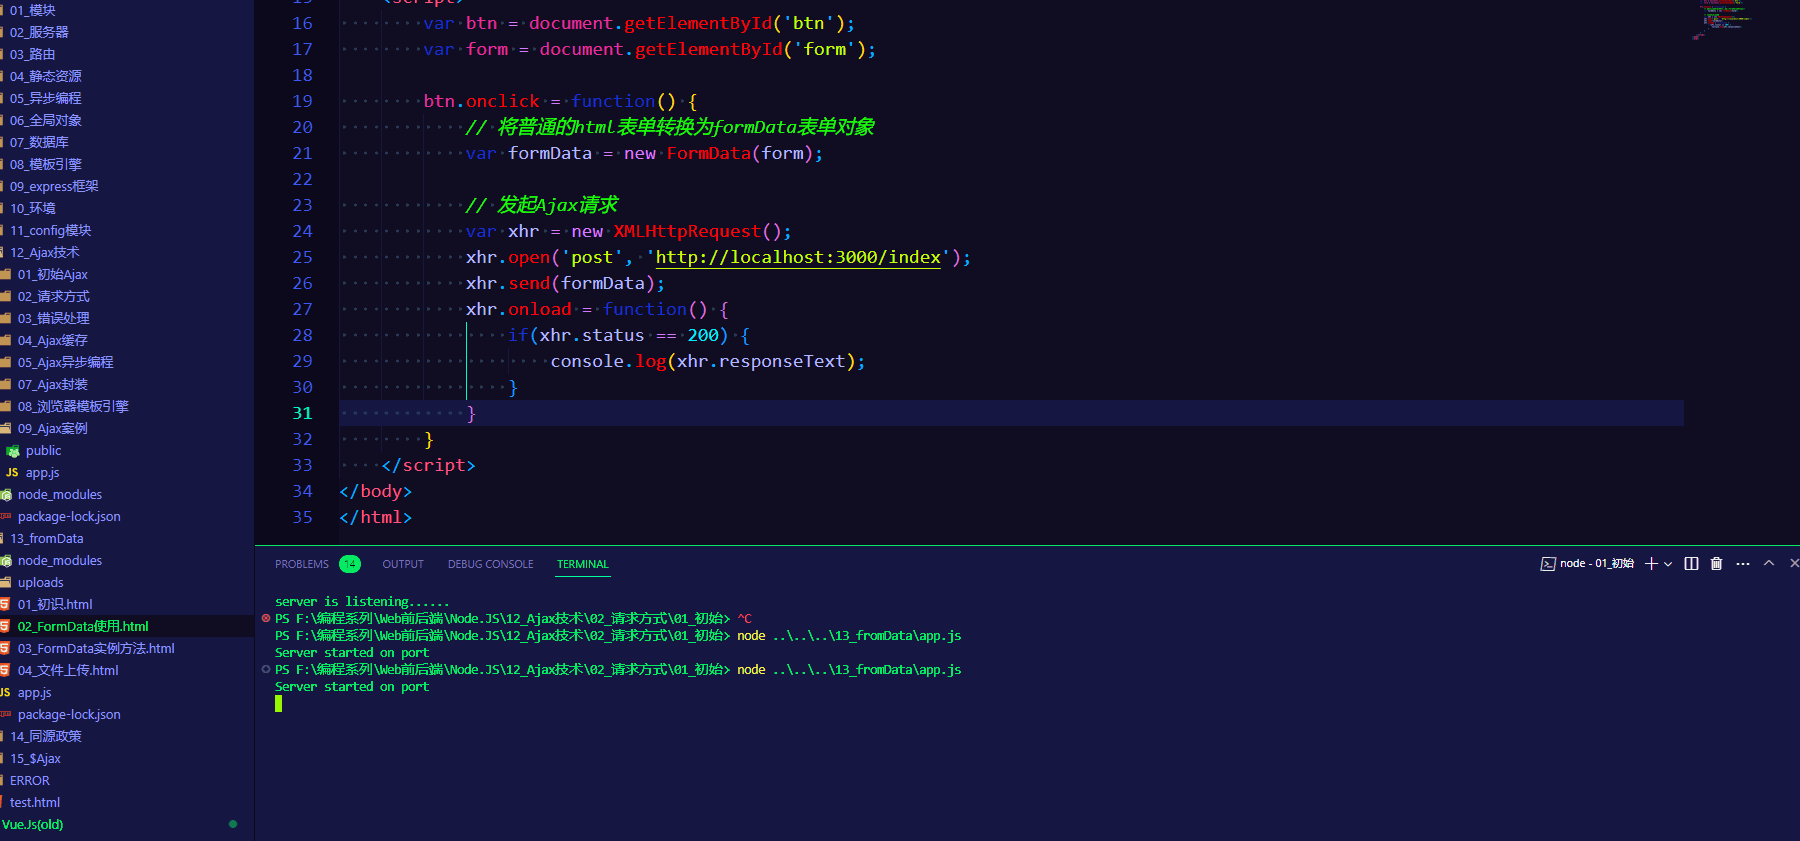The image size is (1800, 841).
Task: Expand the 06_全局对象 folder
Action: tap(45, 120)
